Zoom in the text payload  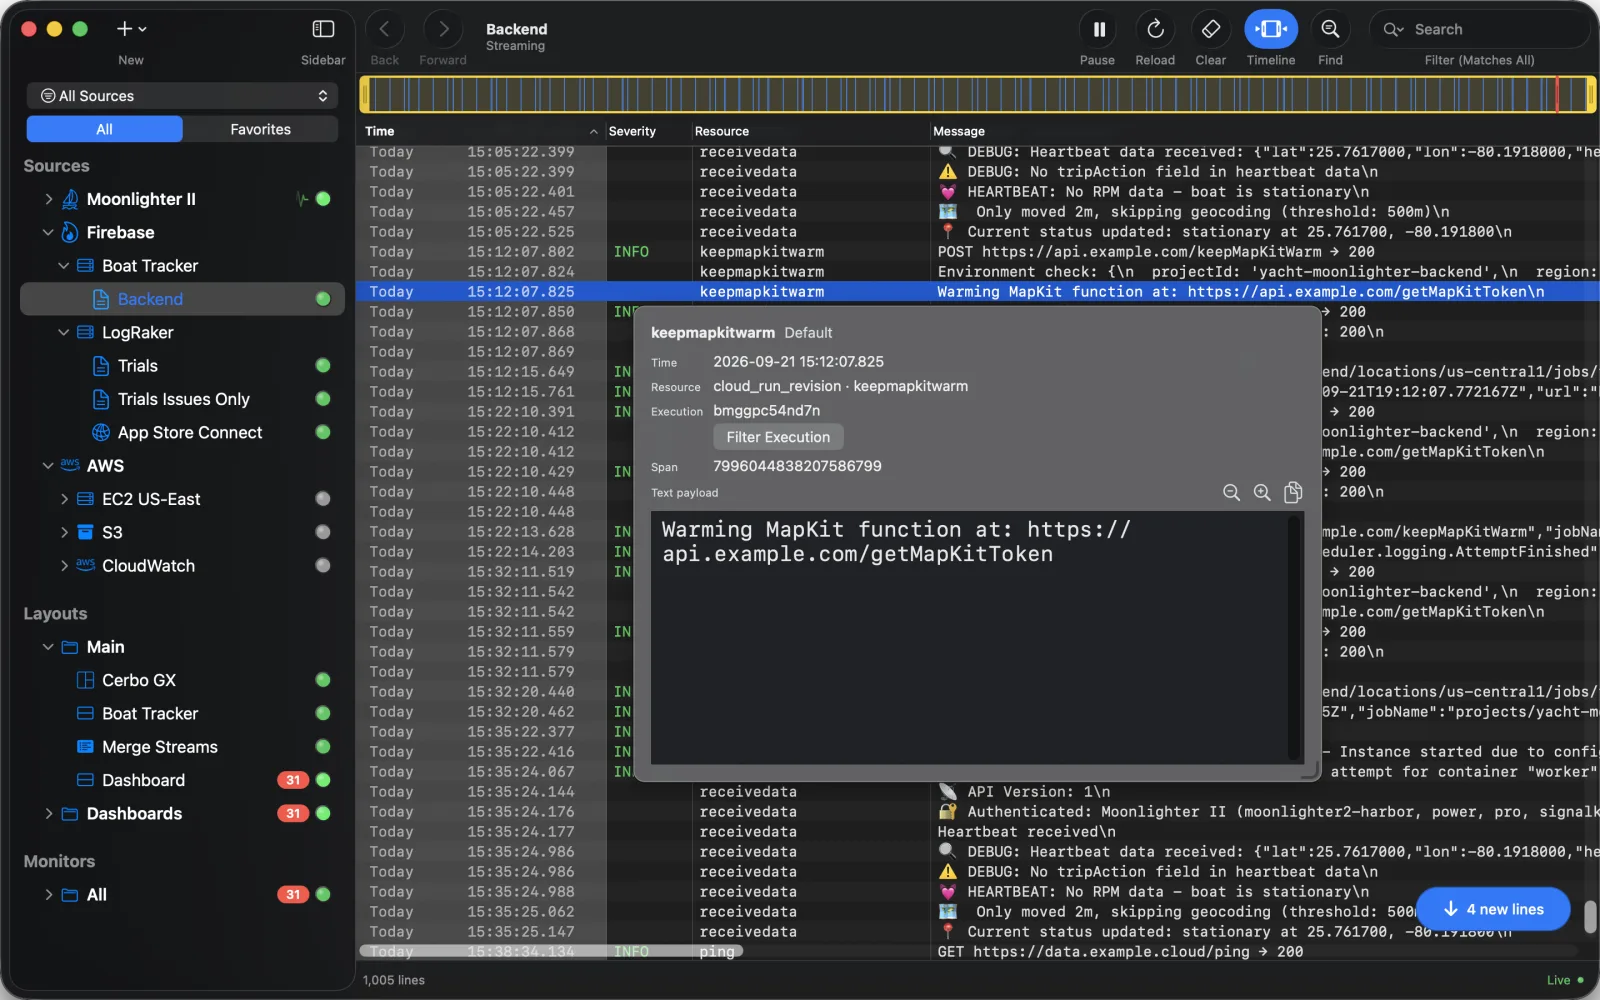[1262, 493]
